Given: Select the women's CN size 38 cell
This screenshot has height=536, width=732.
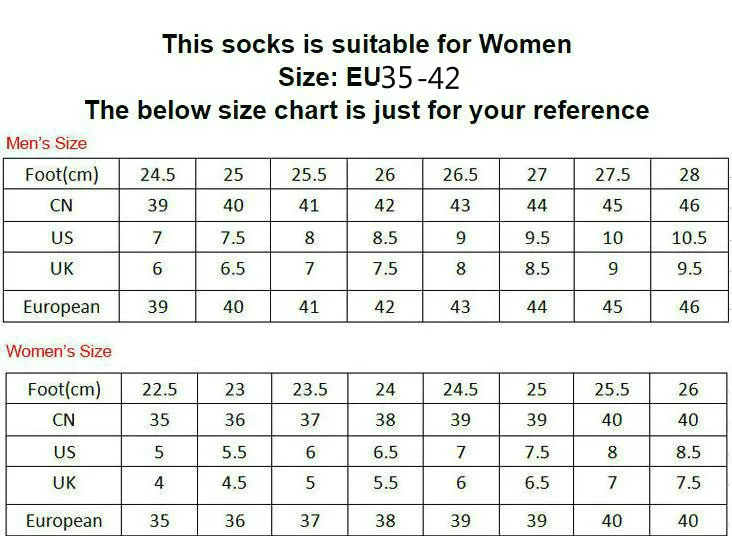Looking at the screenshot, I should click(x=385, y=420).
